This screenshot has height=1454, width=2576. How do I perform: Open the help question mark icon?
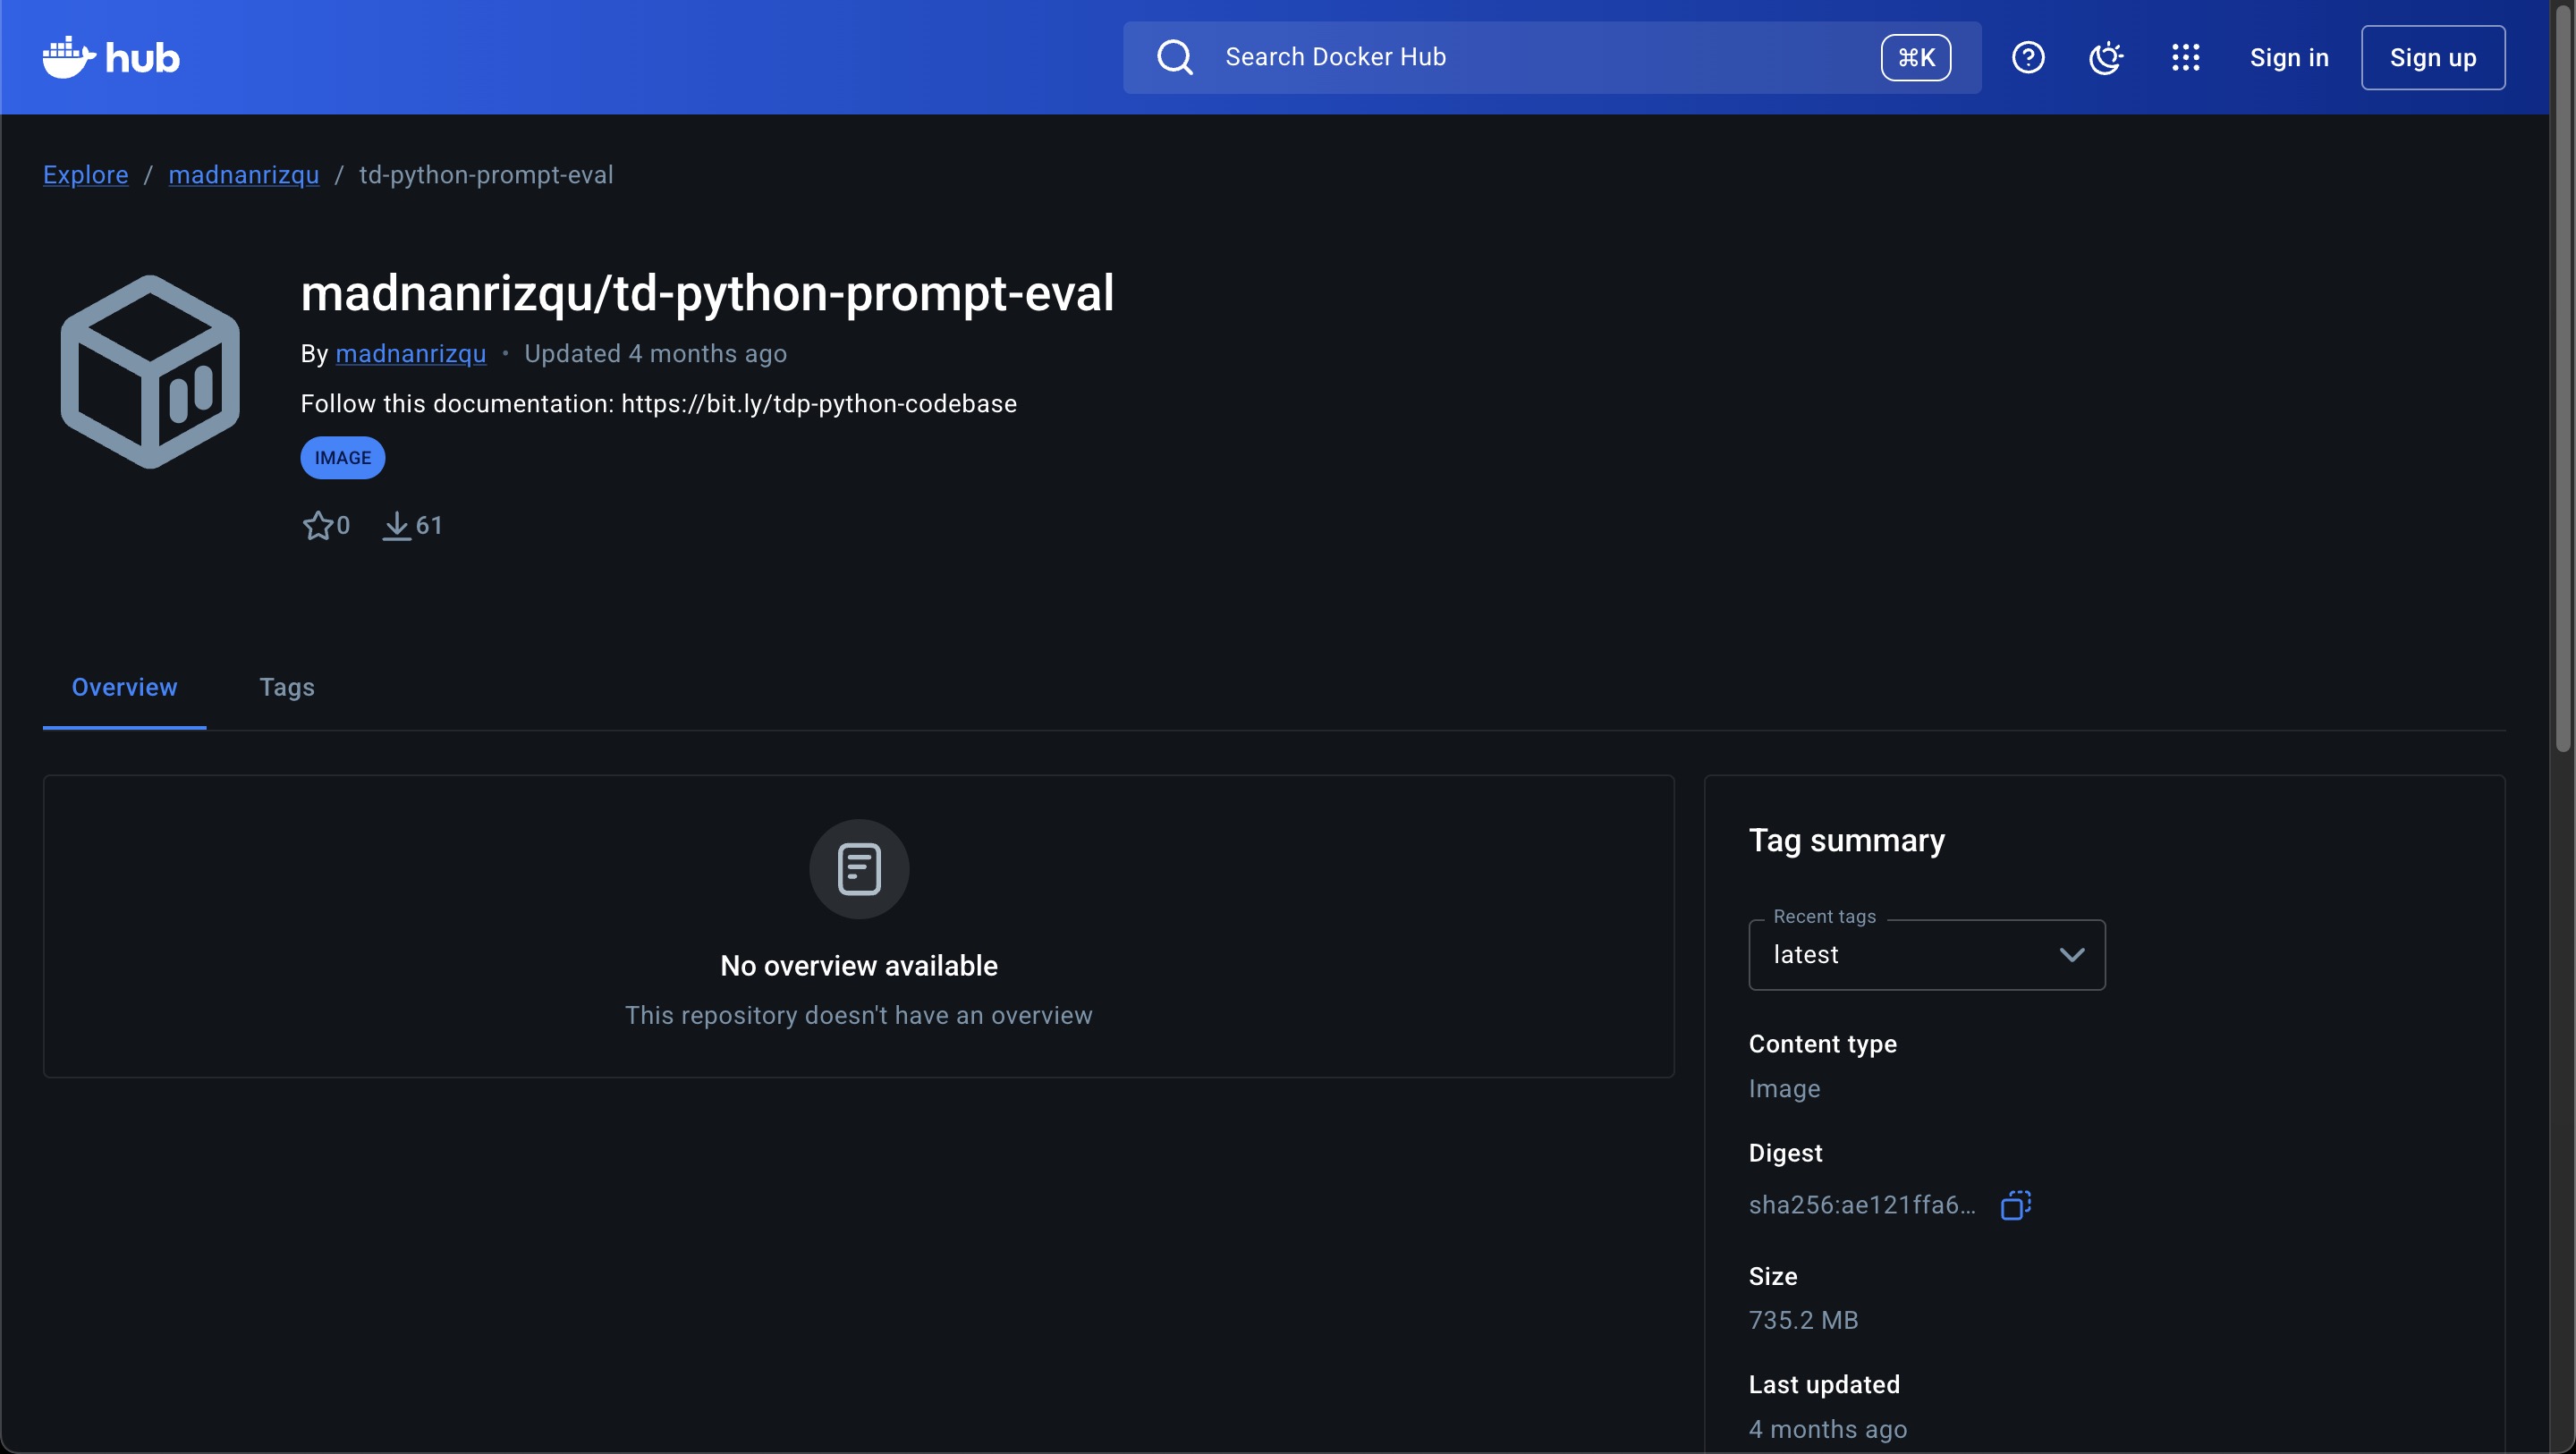2027,57
